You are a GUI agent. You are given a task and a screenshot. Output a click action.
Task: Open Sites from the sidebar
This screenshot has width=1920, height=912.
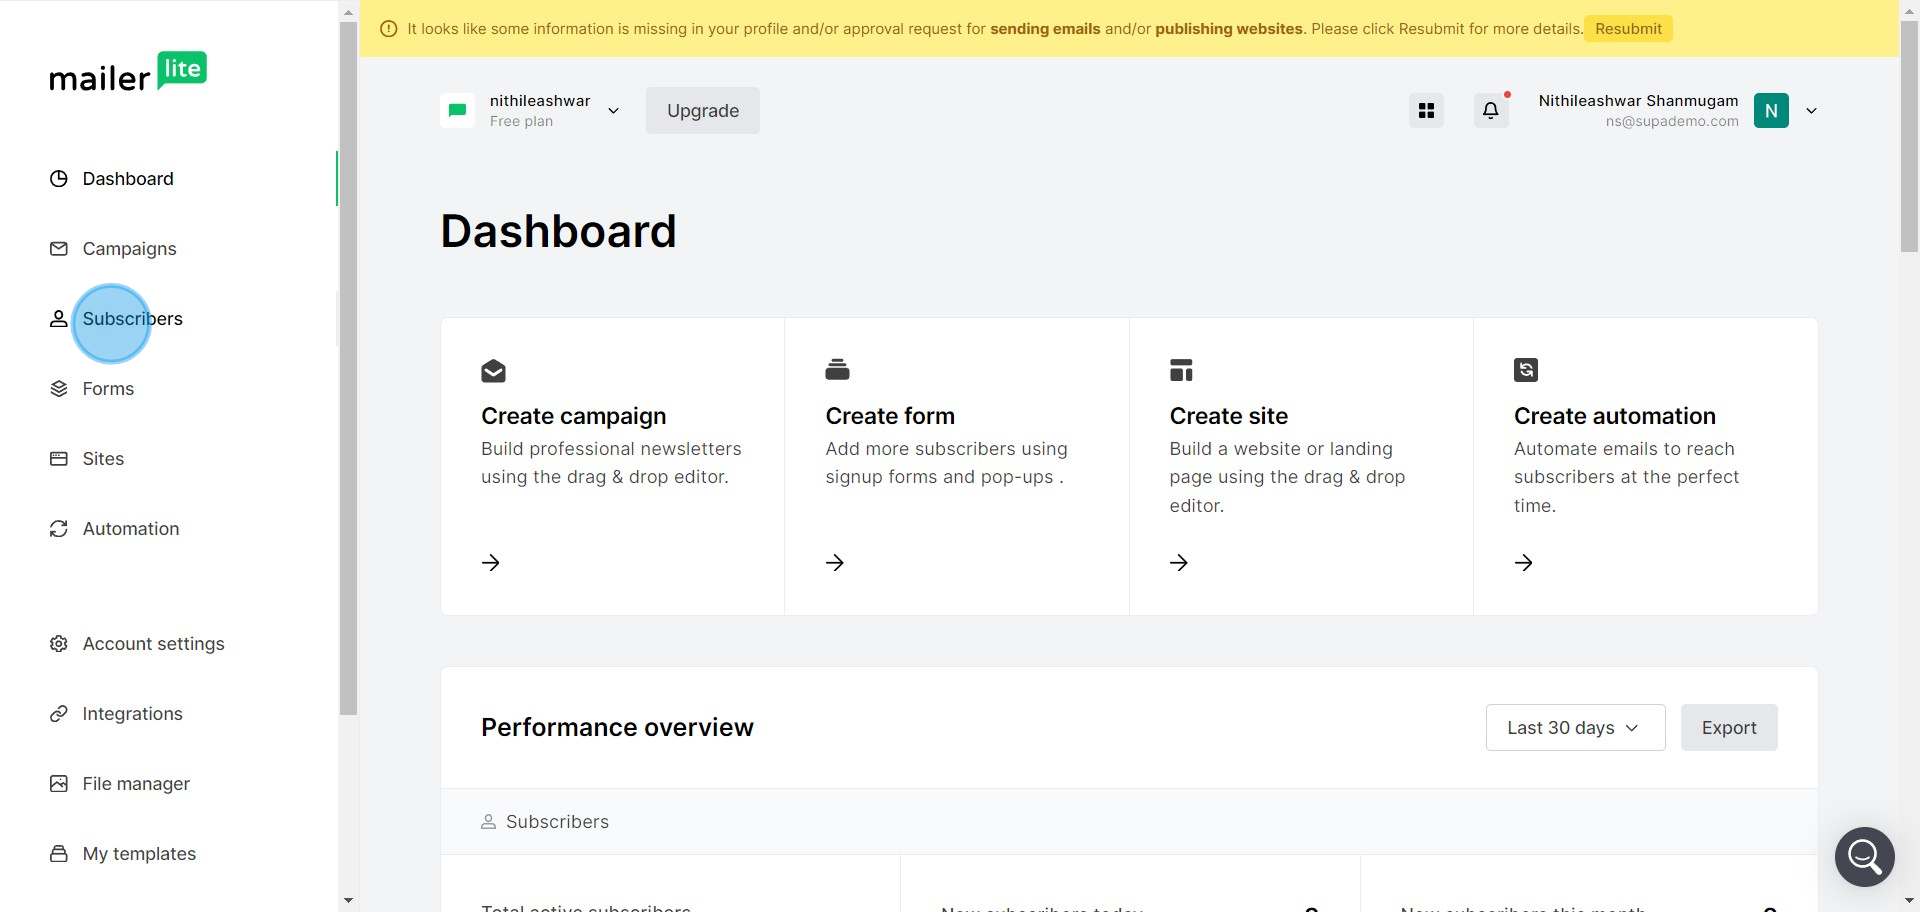(103, 459)
